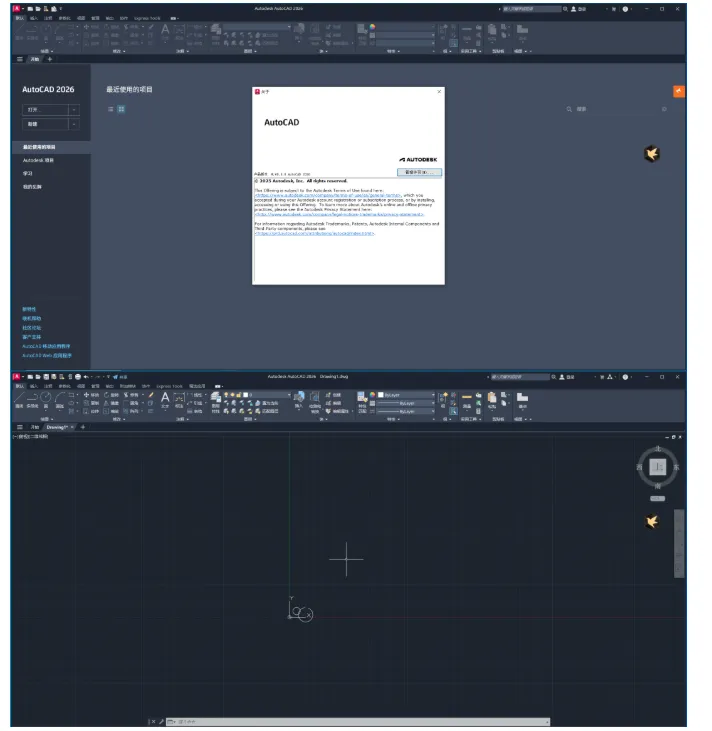This screenshot has height=731, width=712.
Task: Select the Polyline tool in the Drawing1 window
Action: tap(32, 398)
